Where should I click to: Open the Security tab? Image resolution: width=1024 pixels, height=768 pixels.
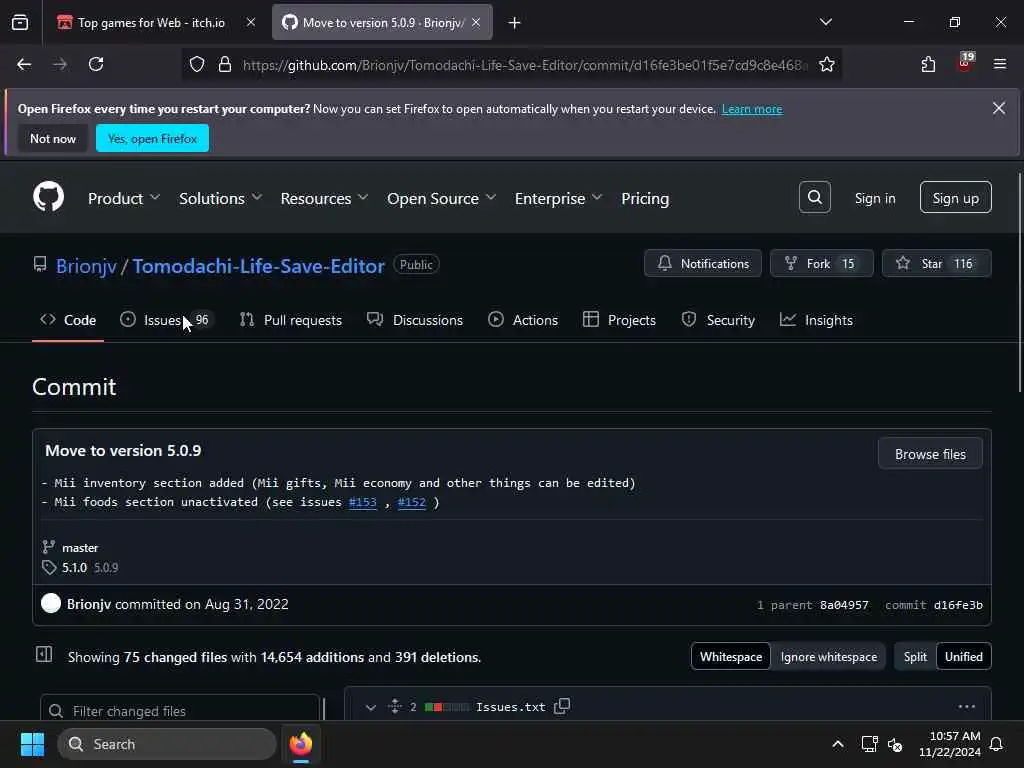tap(718, 320)
